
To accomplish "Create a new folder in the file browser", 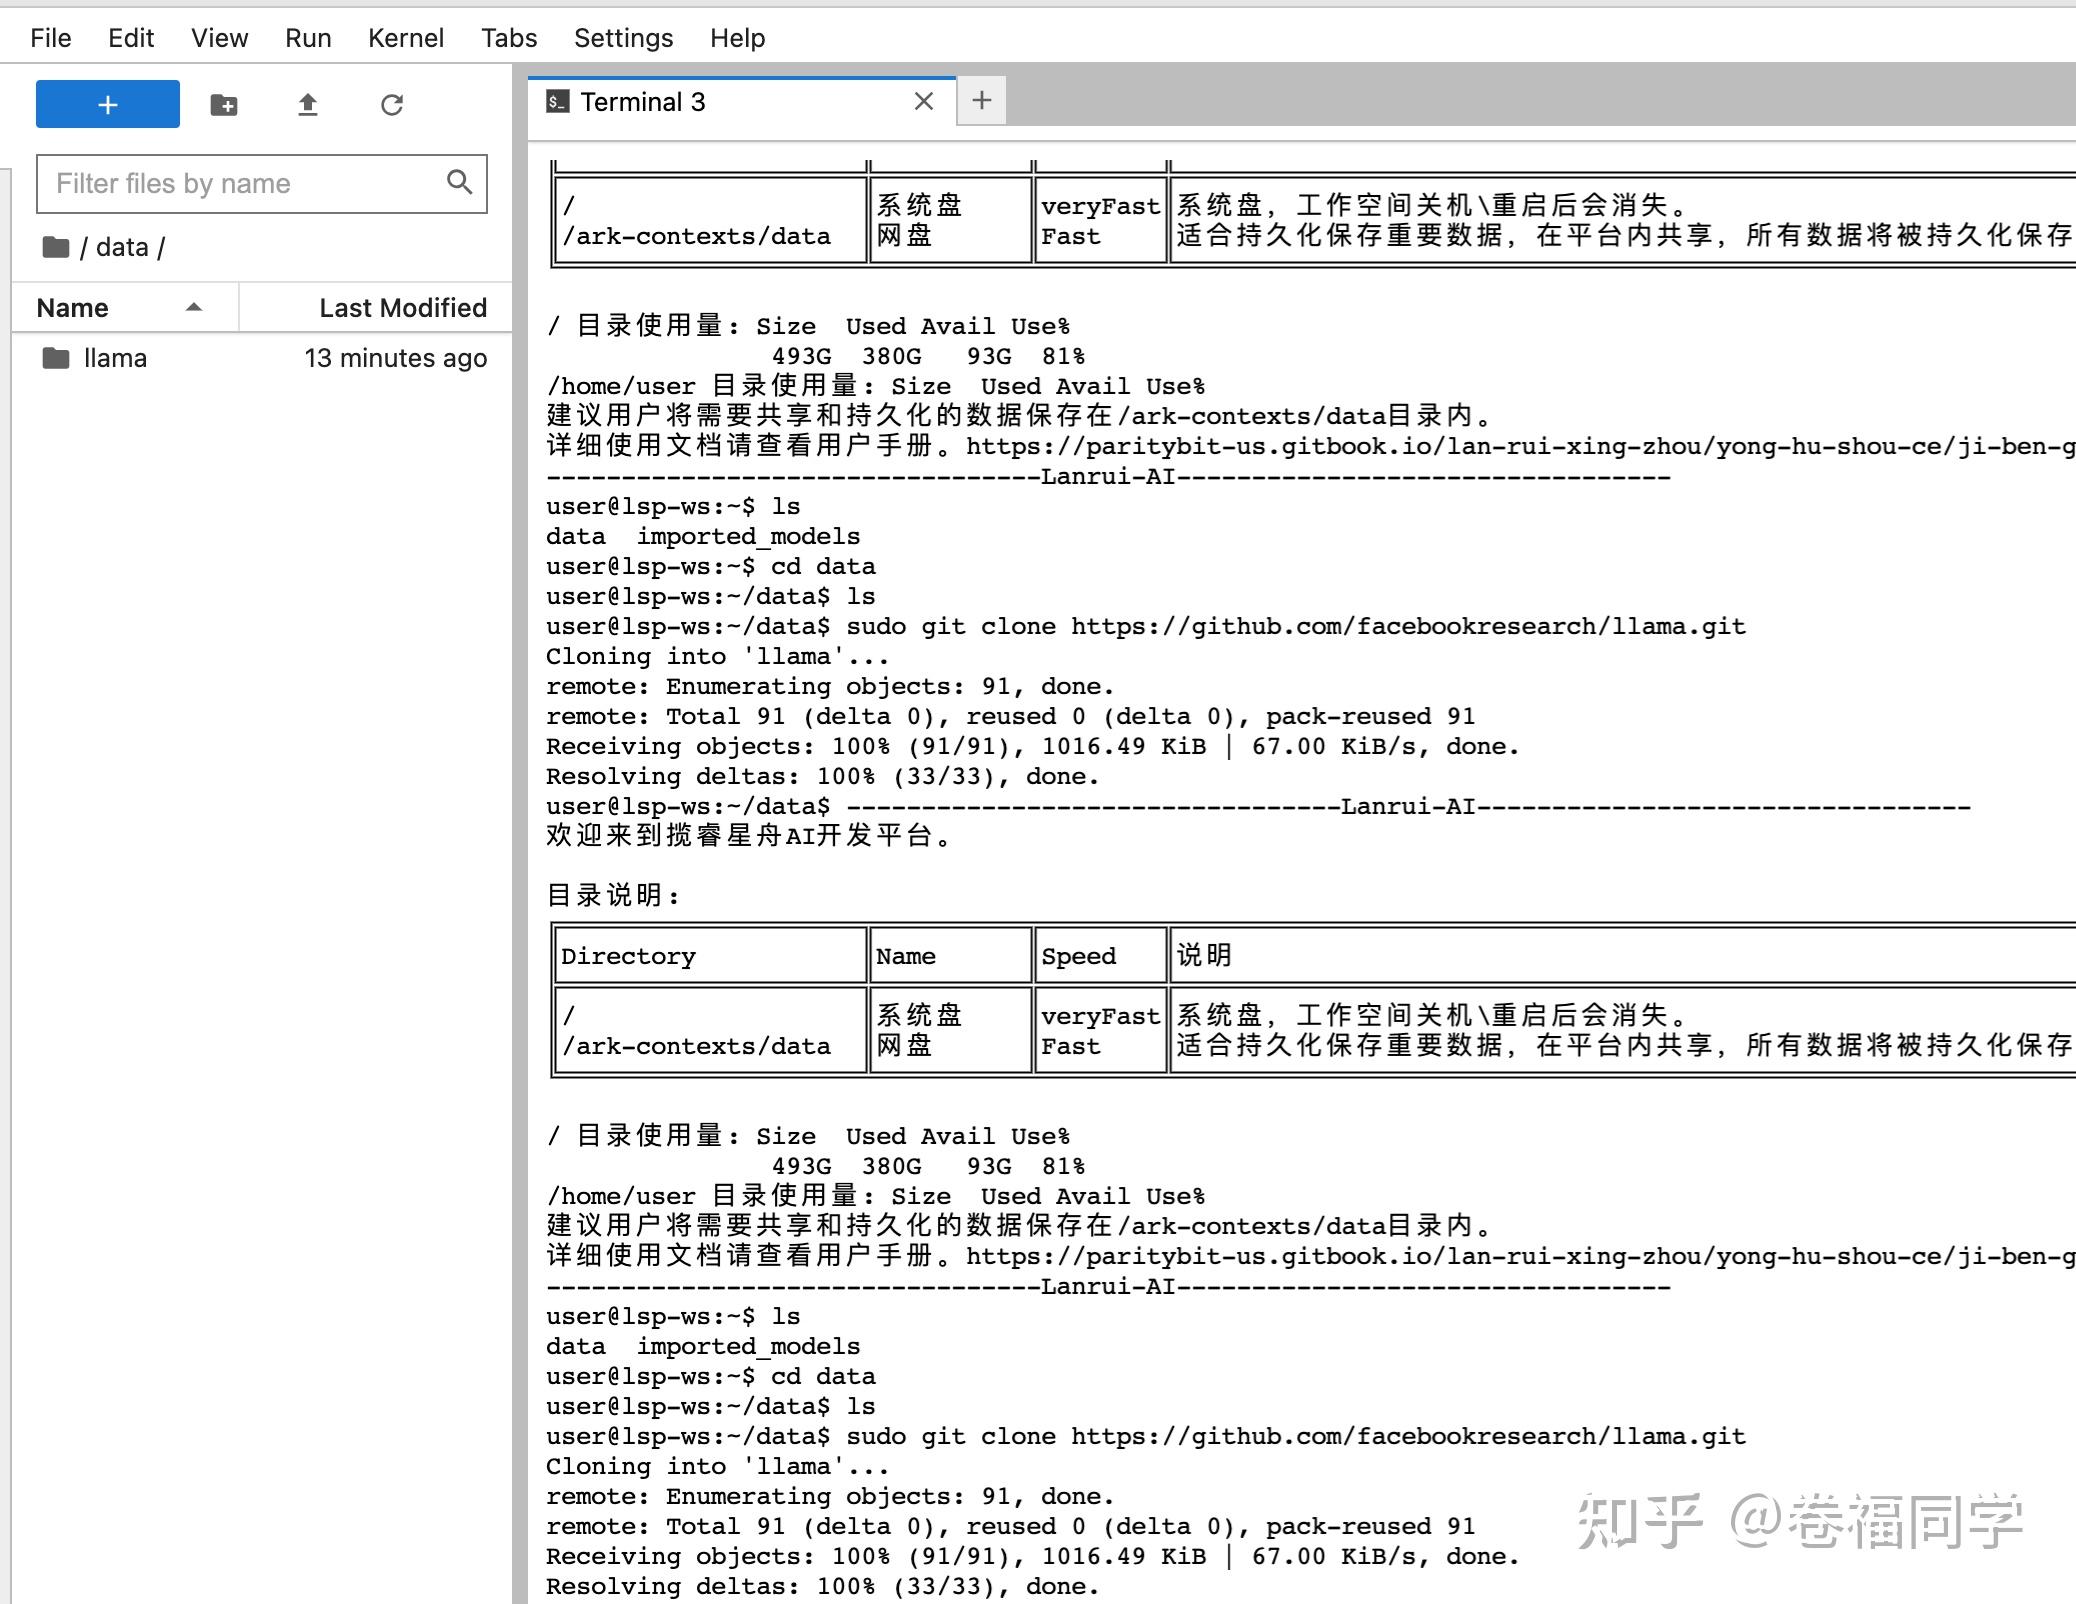I will tap(222, 103).
